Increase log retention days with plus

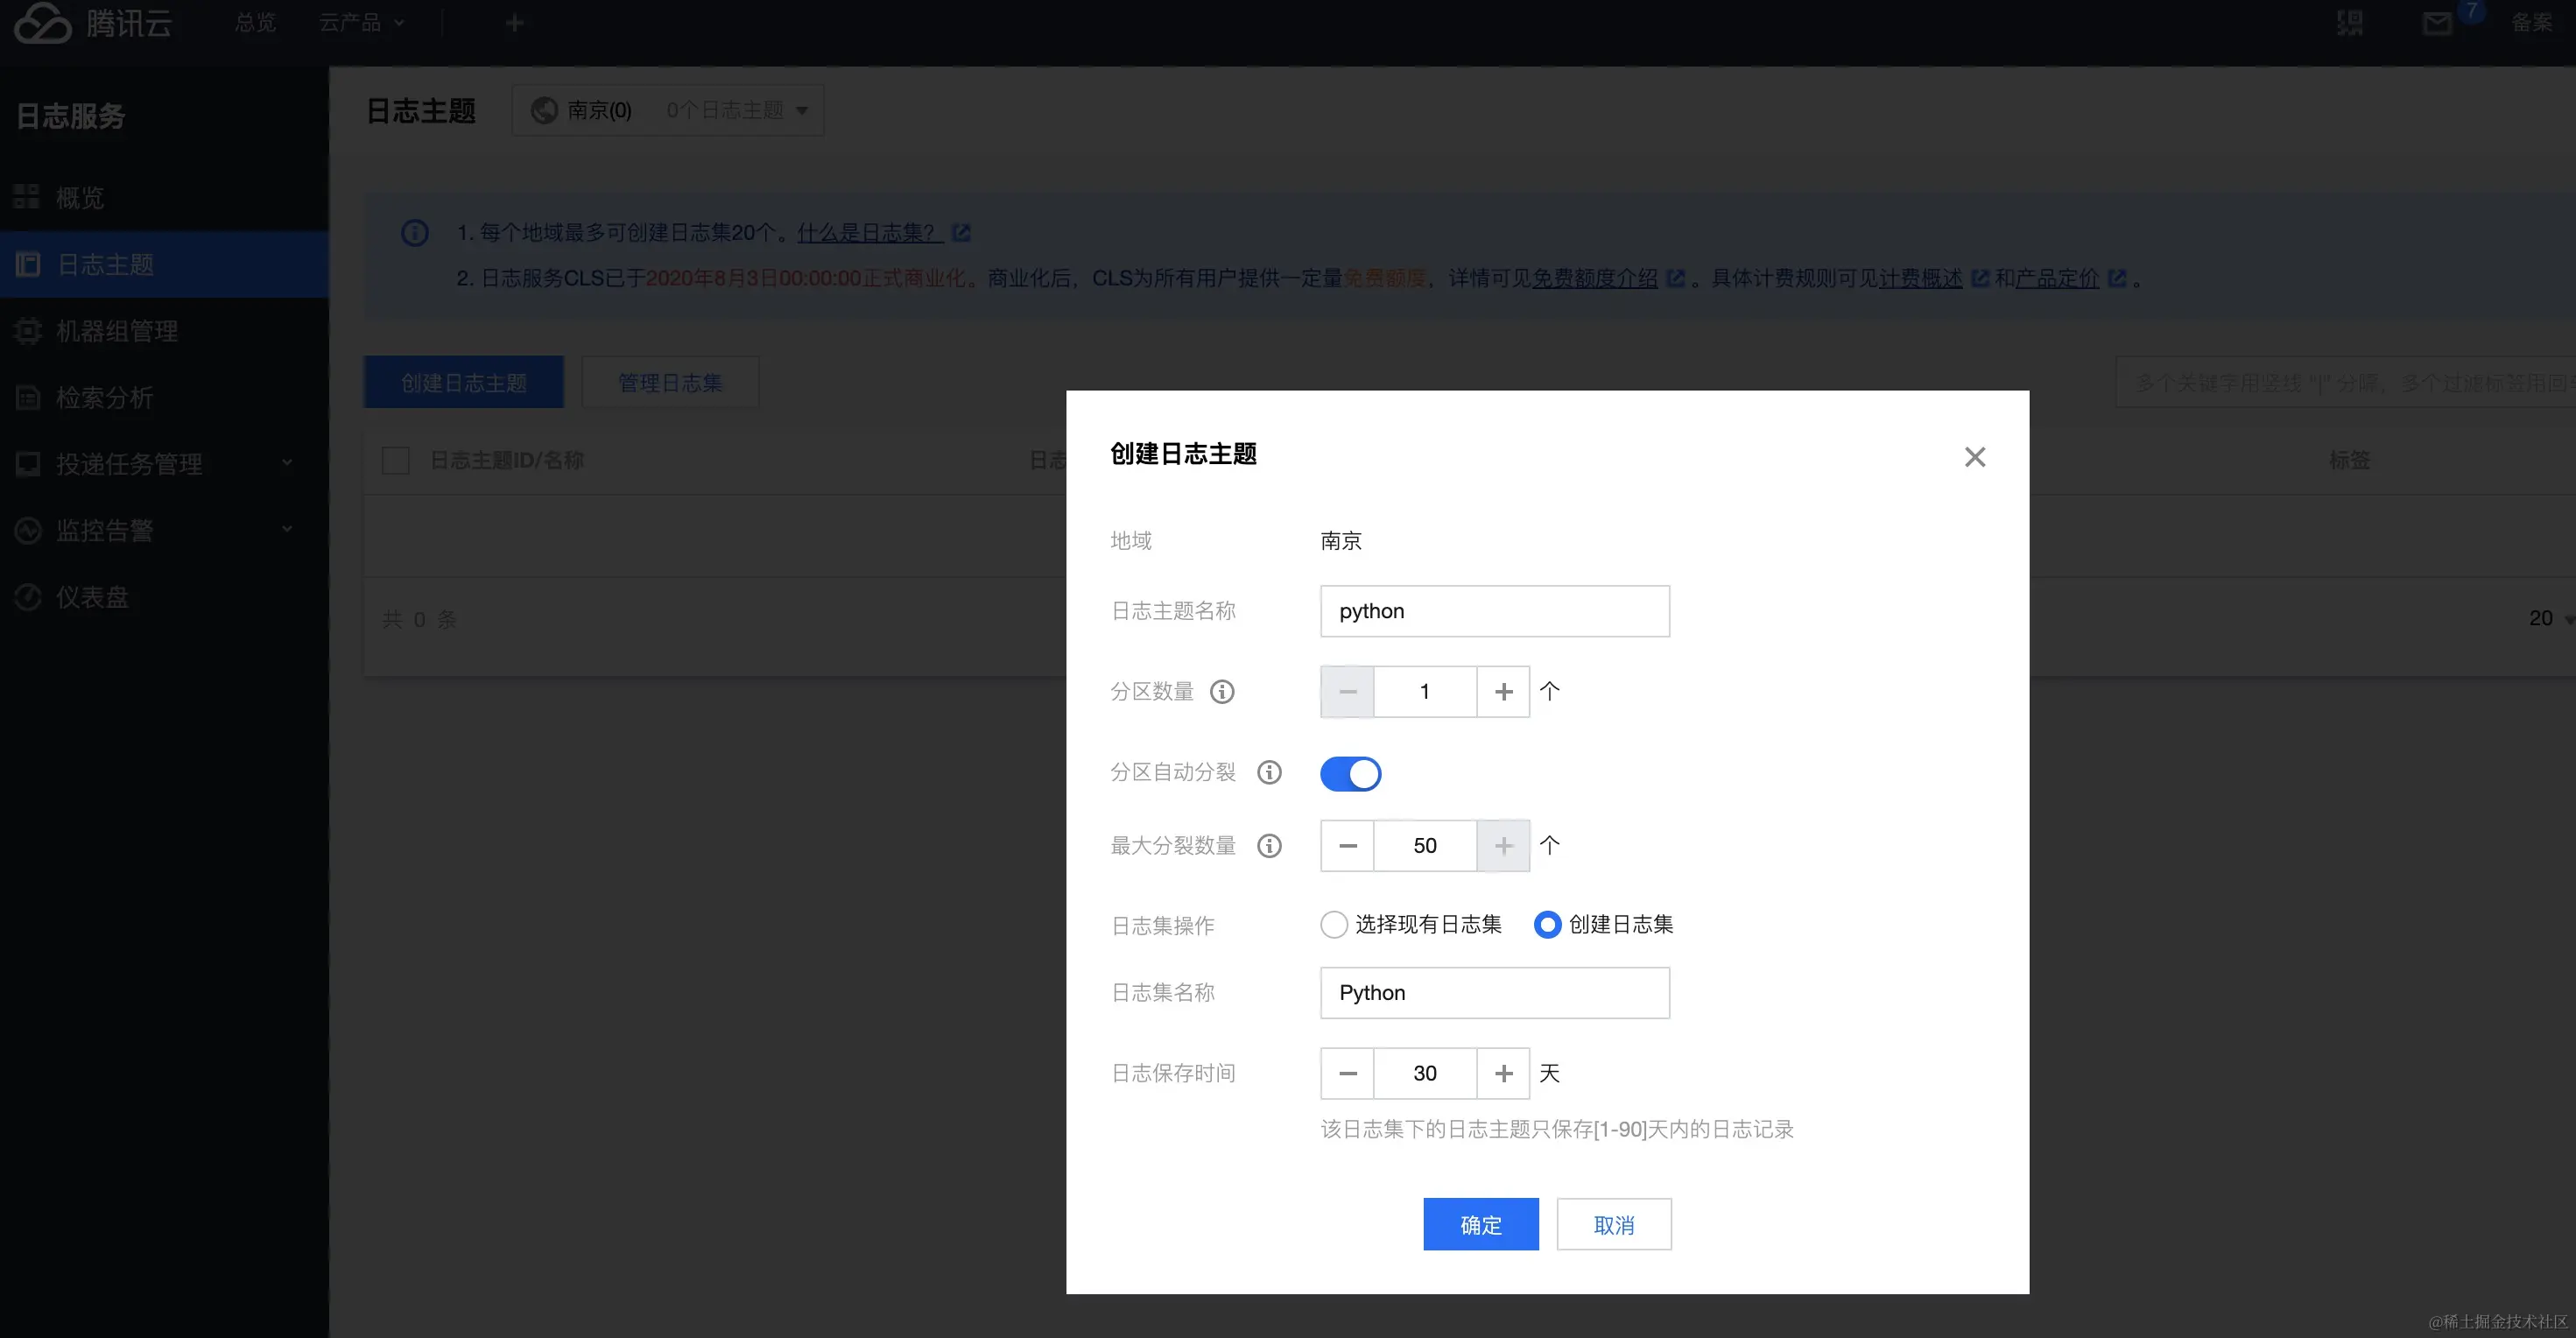coord(1503,1074)
